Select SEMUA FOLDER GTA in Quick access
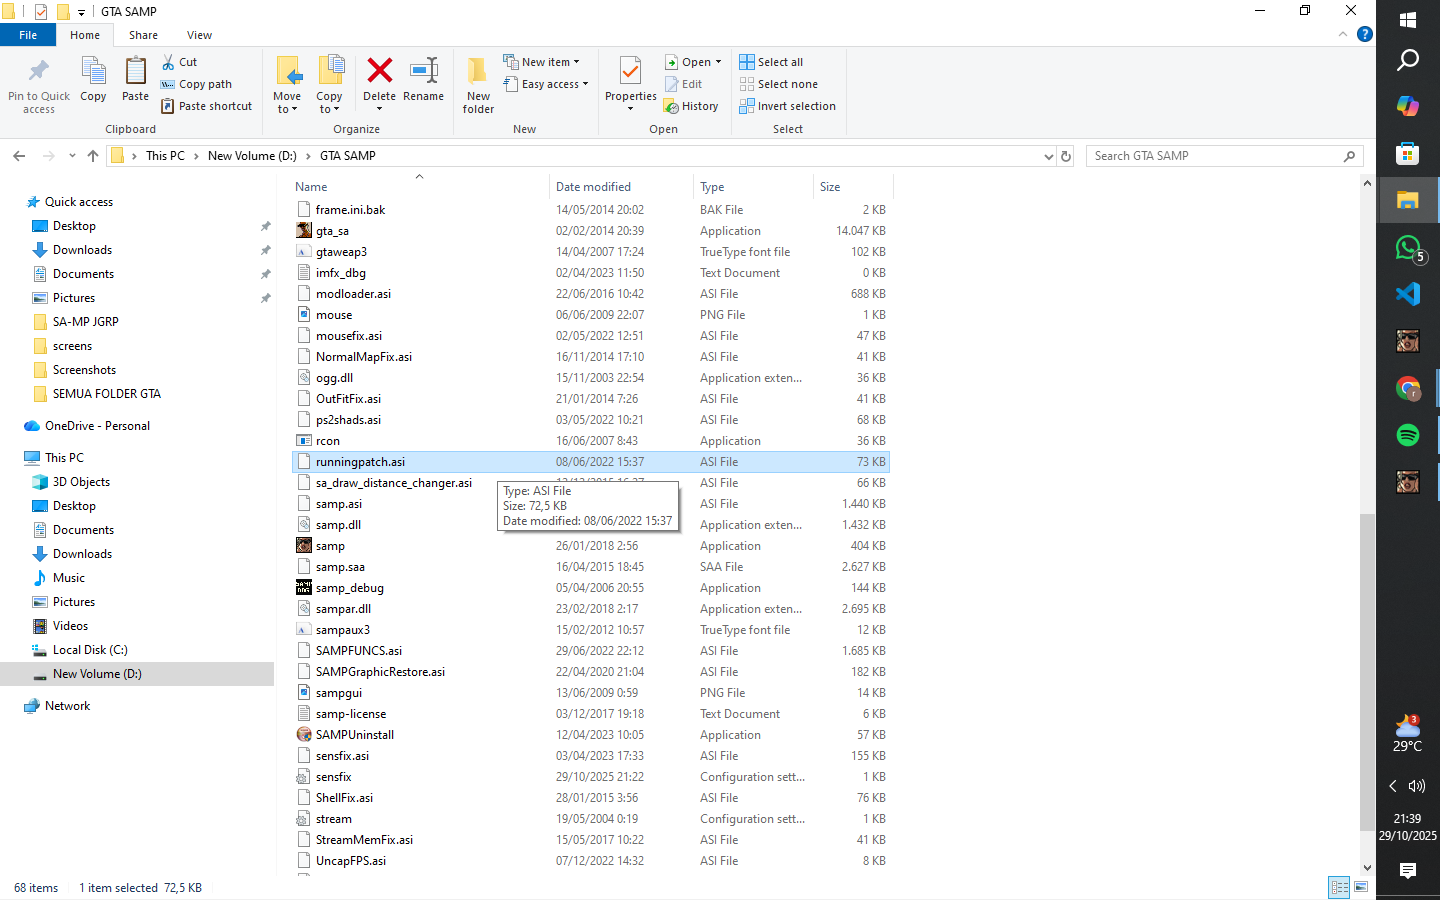The image size is (1440, 900). (x=106, y=394)
